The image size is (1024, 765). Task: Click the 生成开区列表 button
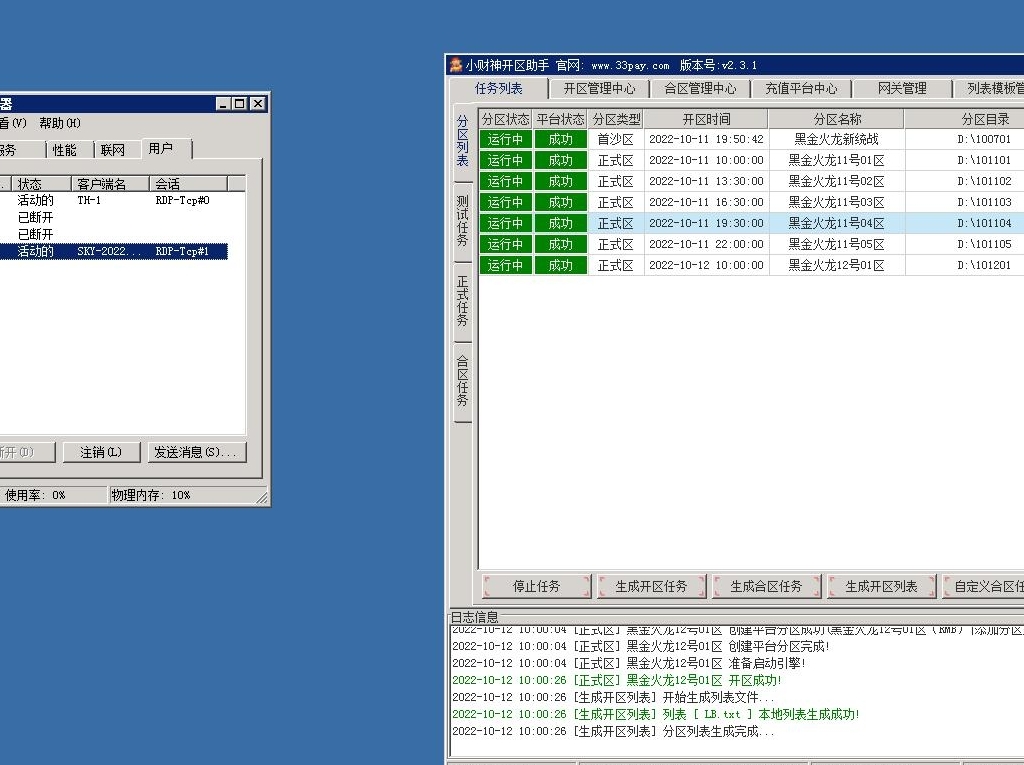pyautogui.click(x=881, y=587)
